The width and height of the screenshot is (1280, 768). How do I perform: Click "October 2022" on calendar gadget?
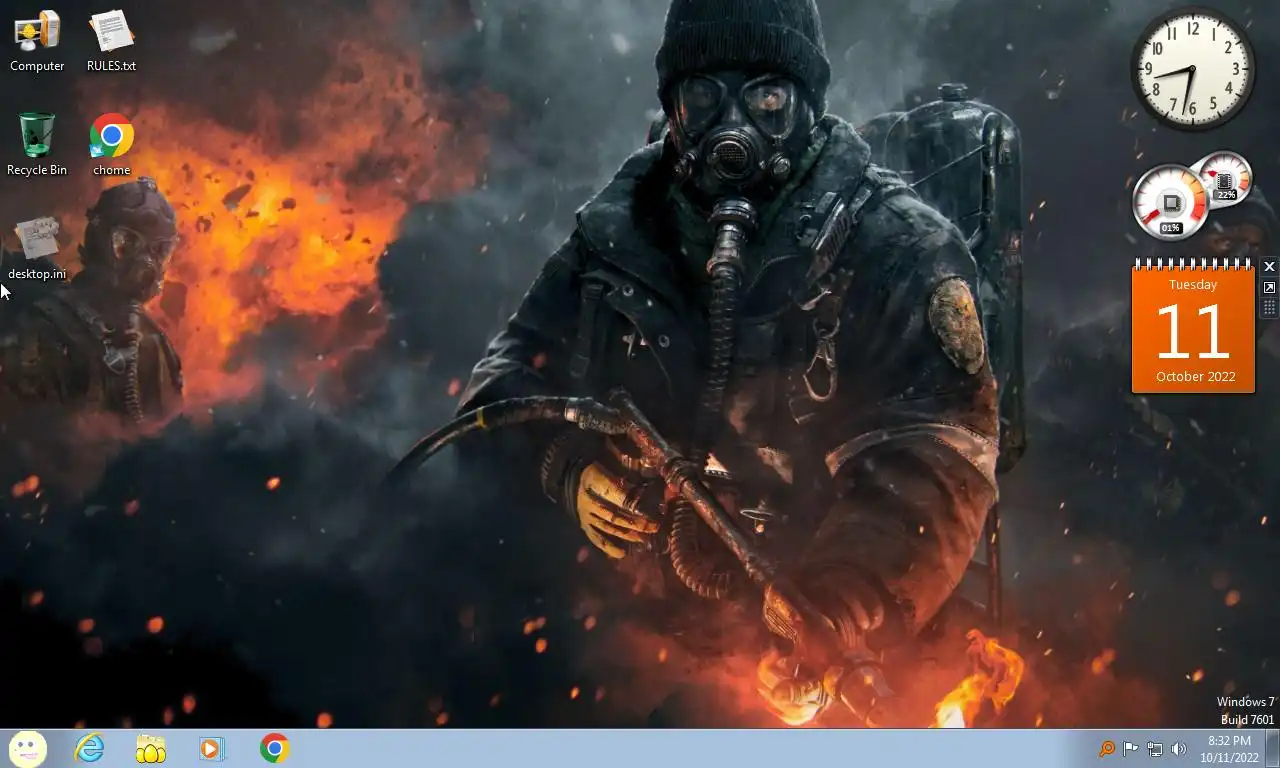tap(1195, 377)
